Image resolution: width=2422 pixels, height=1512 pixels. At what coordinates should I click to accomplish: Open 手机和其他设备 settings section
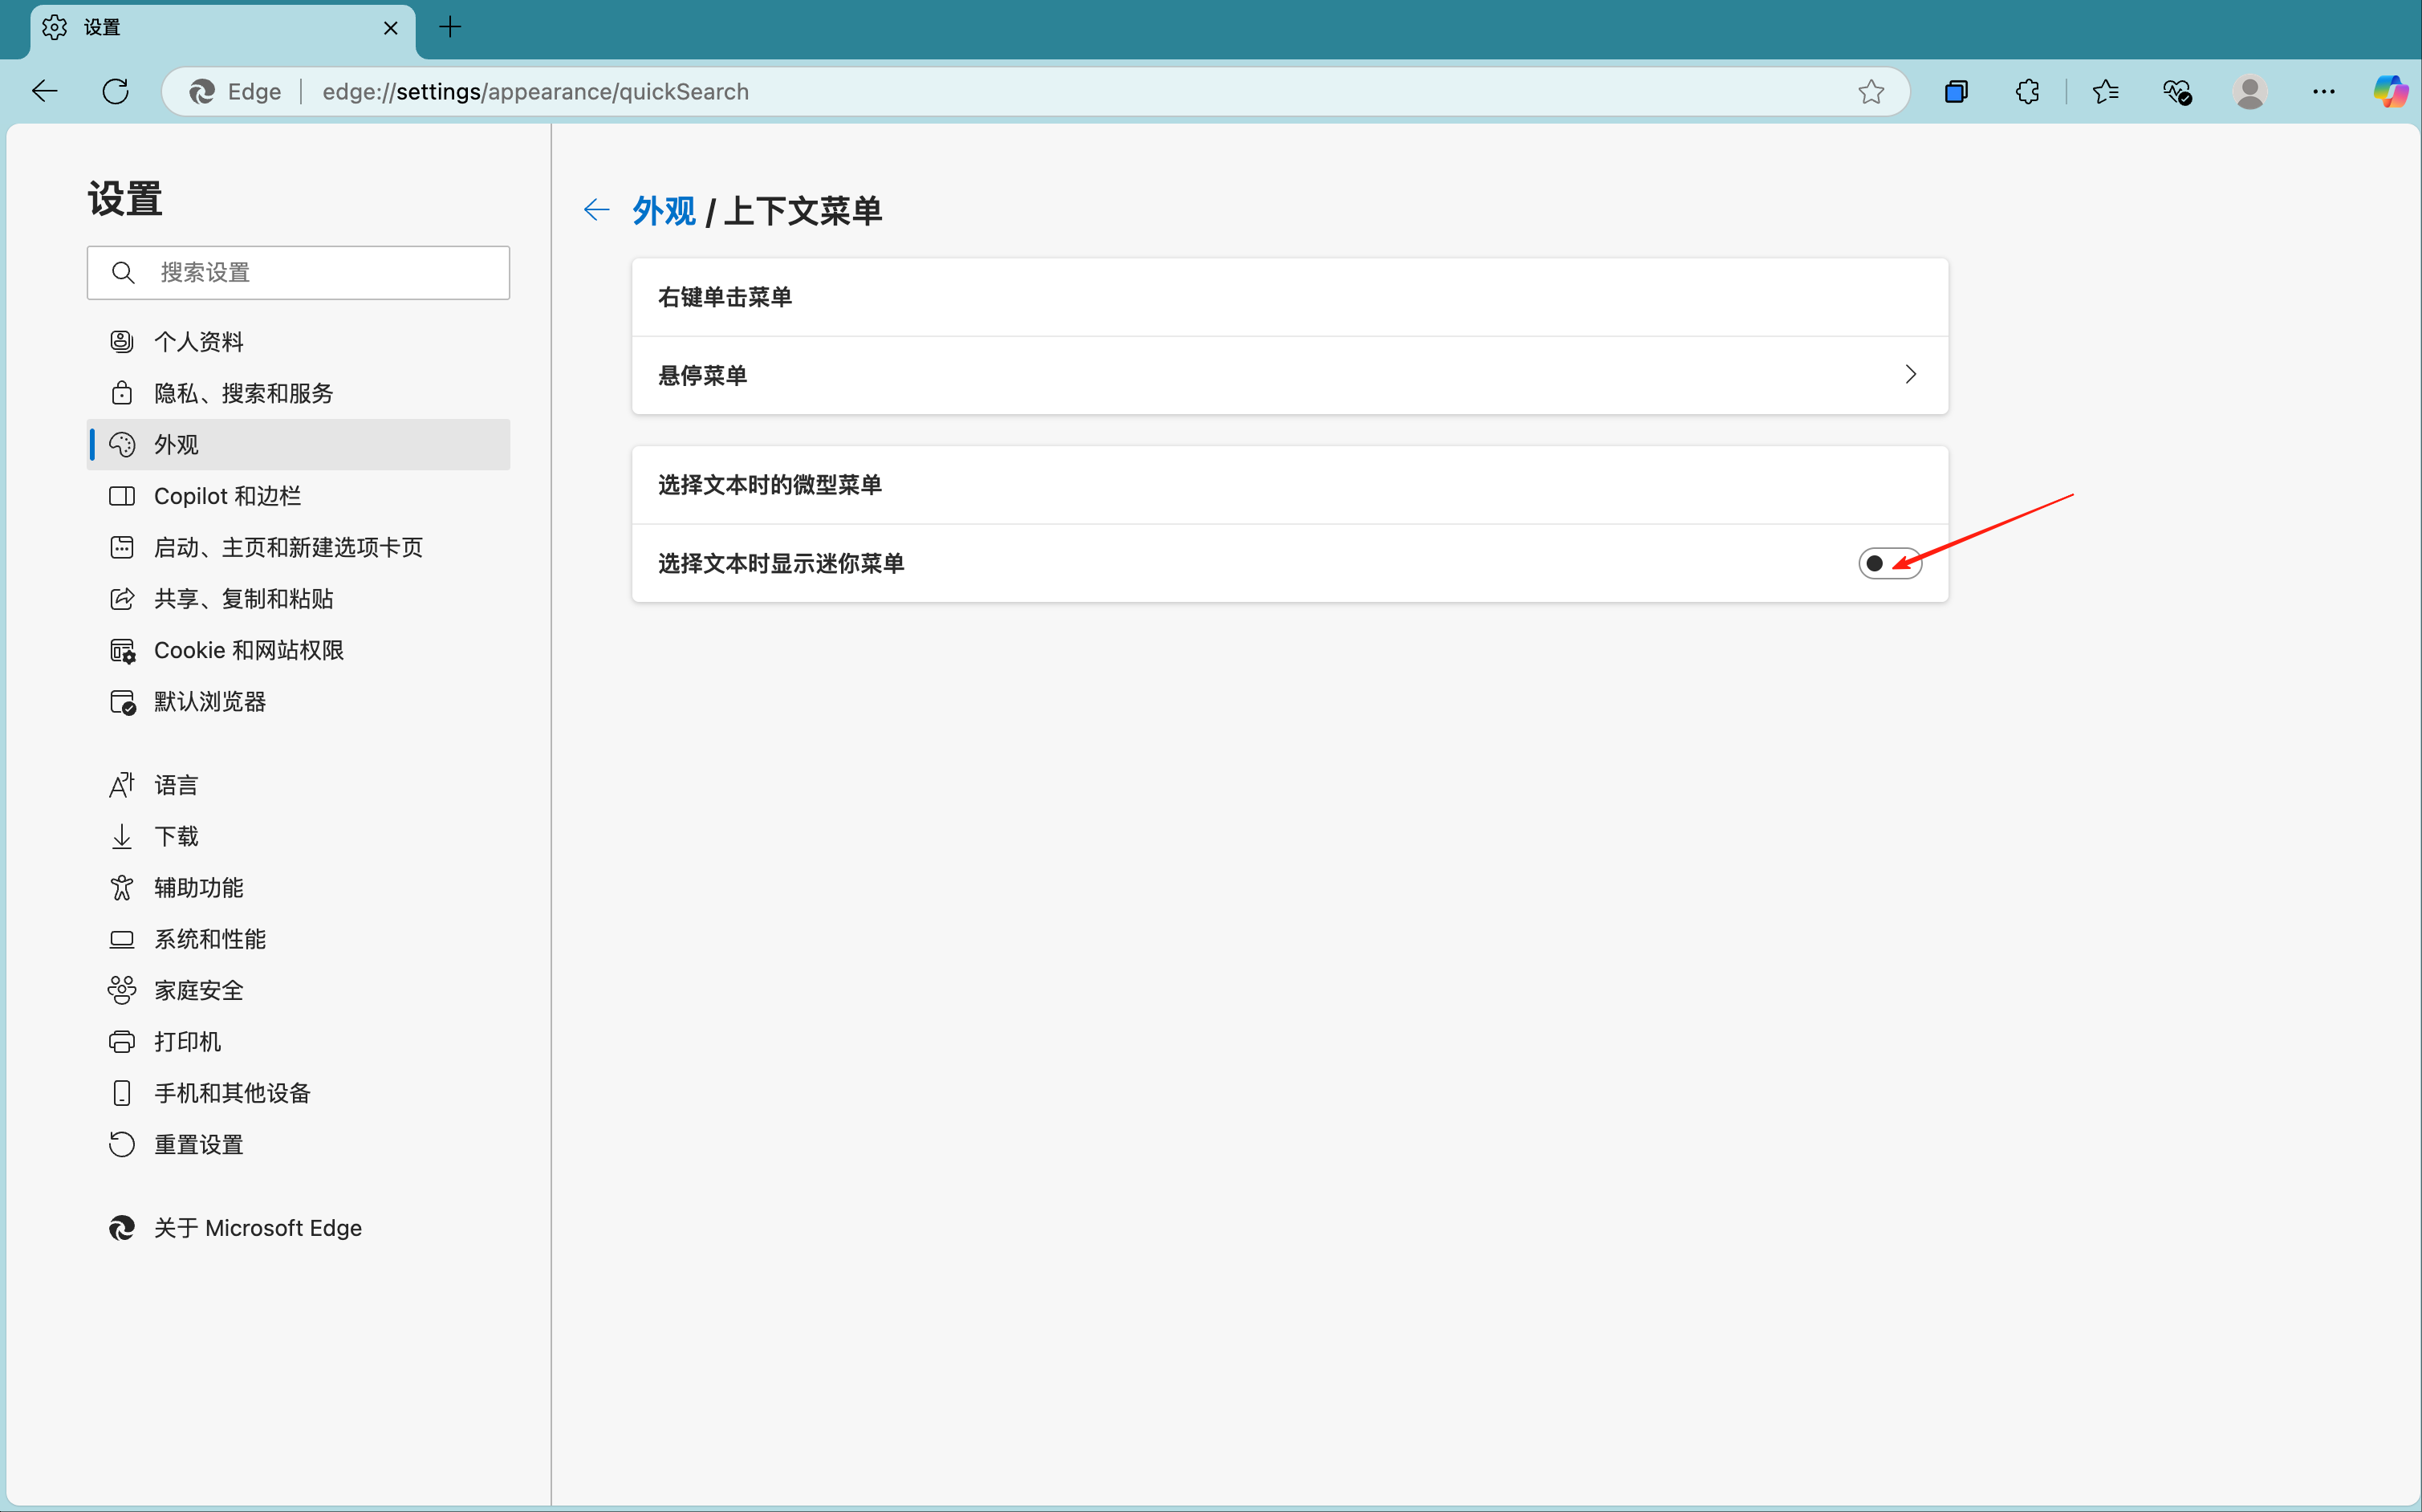click(x=298, y=1093)
